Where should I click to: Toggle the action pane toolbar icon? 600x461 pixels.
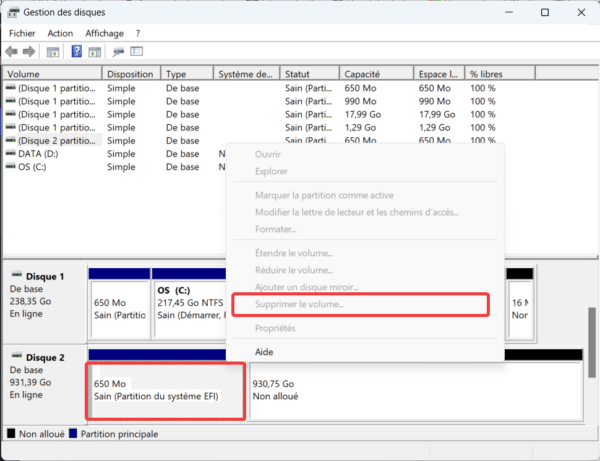(95, 52)
